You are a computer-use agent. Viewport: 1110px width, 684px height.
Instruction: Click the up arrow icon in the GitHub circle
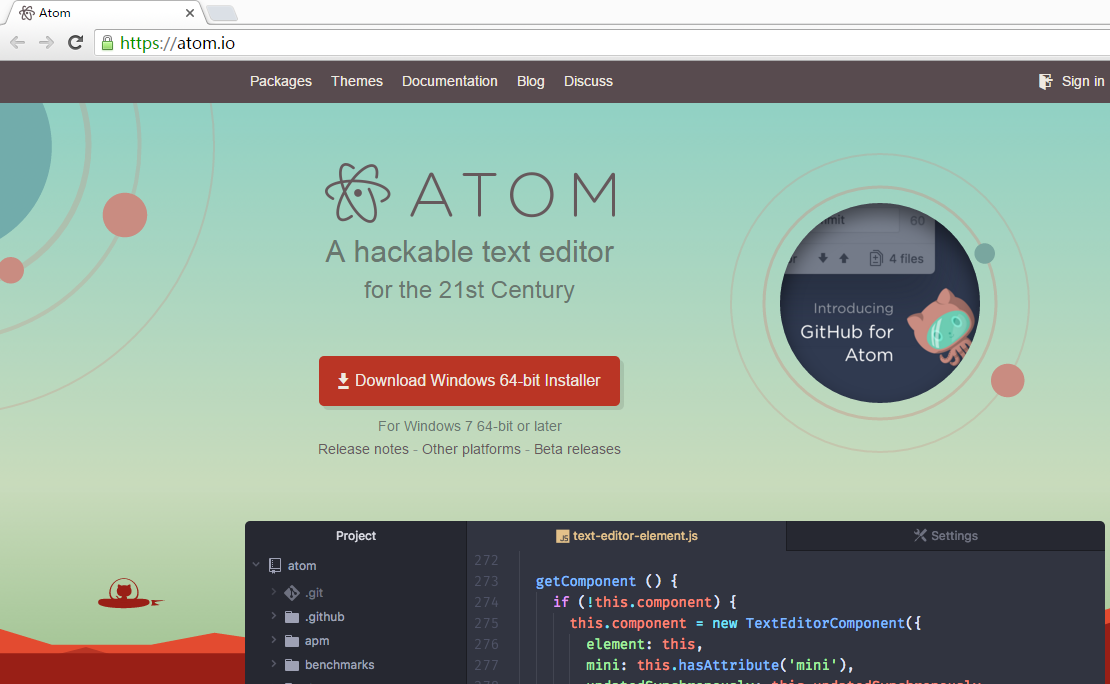click(x=844, y=258)
